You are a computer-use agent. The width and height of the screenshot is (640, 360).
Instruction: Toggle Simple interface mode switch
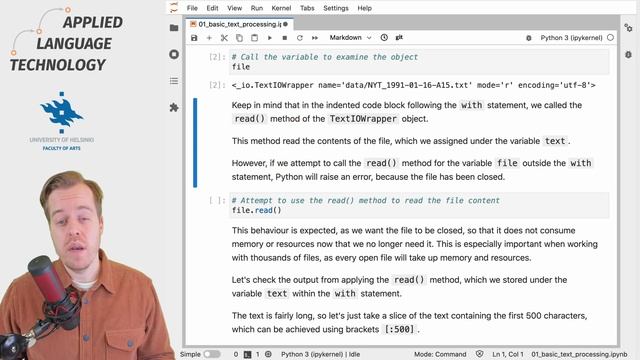212,354
